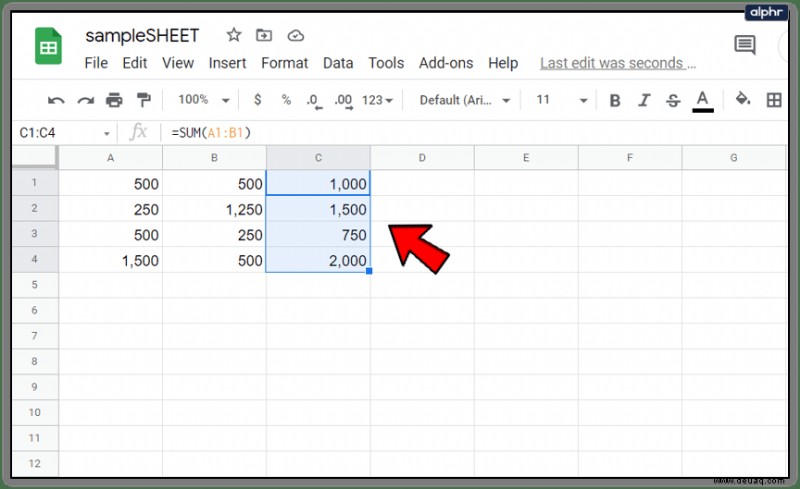Select cell A2 containing 250
The width and height of the screenshot is (800, 489).
coord(110,208)
